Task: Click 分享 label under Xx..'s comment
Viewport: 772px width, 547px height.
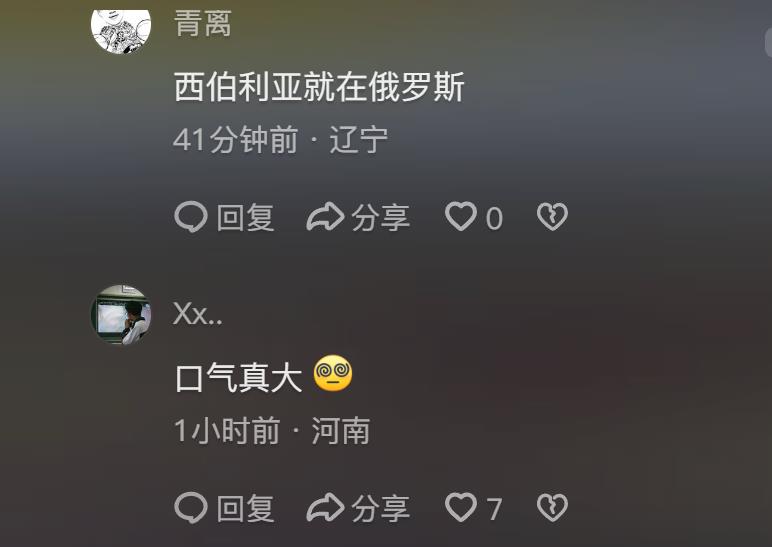Action: [x=381, y=508]
